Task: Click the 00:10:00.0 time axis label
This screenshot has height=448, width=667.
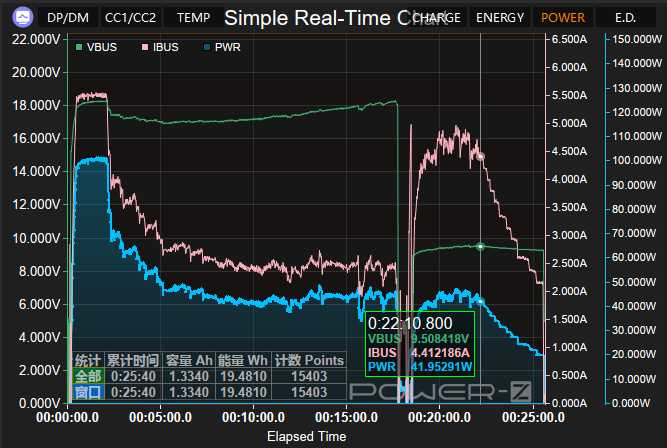Action: (254, 417)
